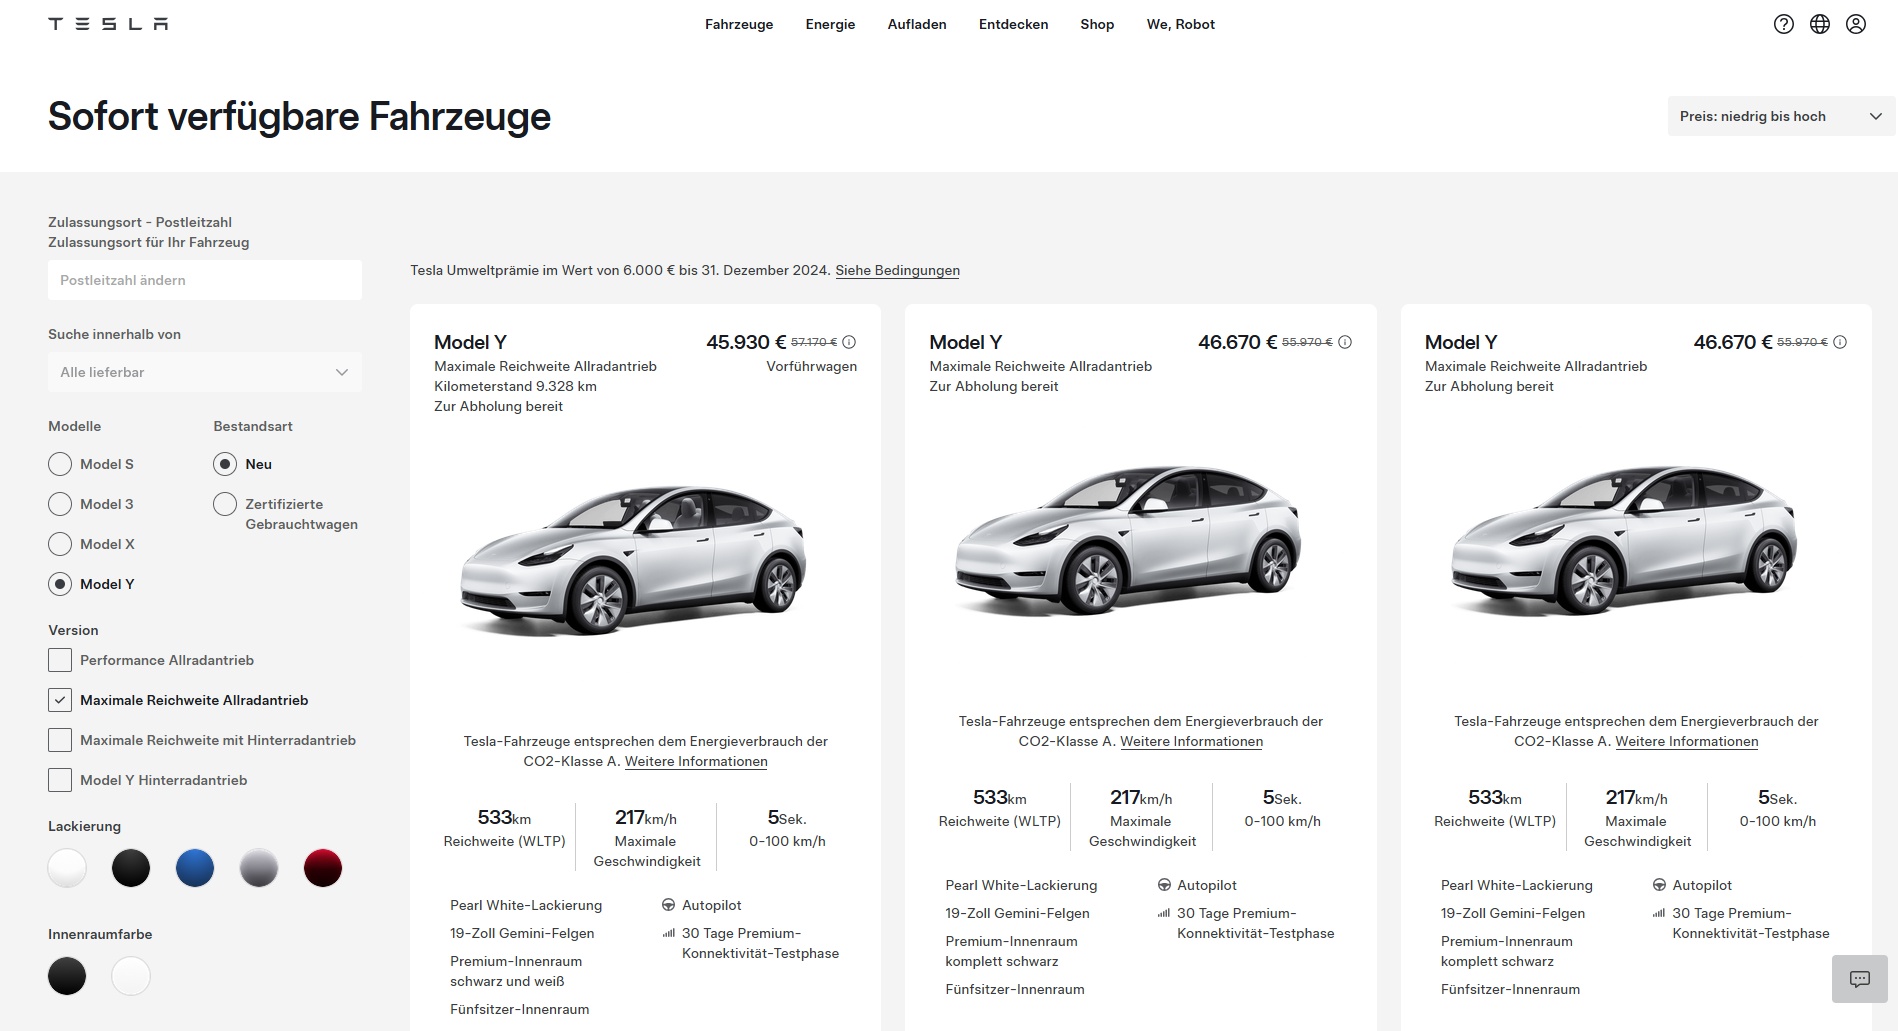Screen dimensions: 1898x1031
Task: Open Weitere Informationen link on third card
Action: (1686, 741)
